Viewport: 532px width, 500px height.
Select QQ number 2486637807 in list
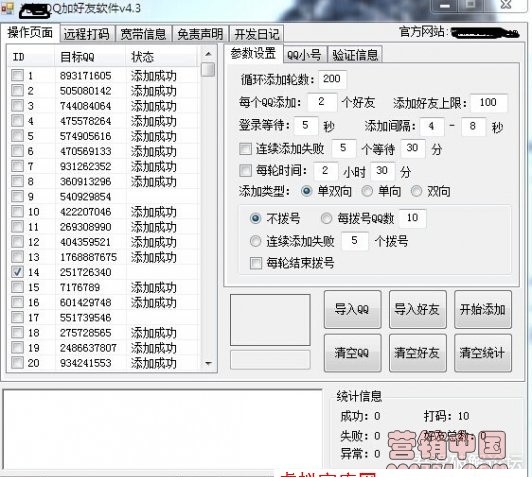[88, 348]
